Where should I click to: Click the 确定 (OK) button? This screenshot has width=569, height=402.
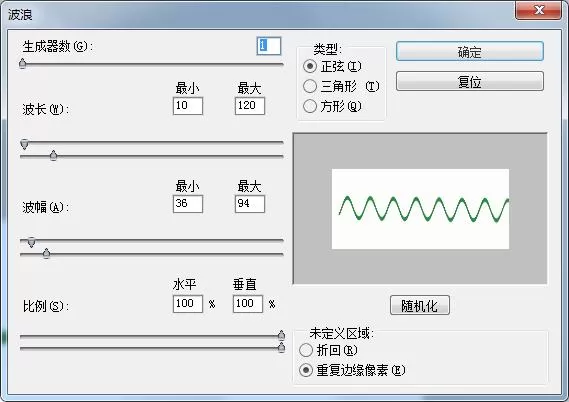coord(470,51)
